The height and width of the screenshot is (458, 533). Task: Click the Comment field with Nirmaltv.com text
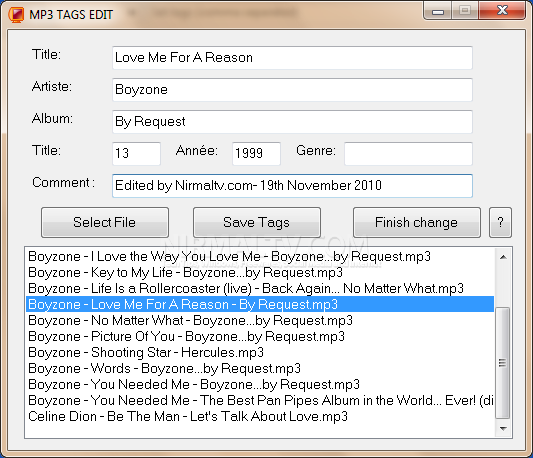[x=292, y=186]
